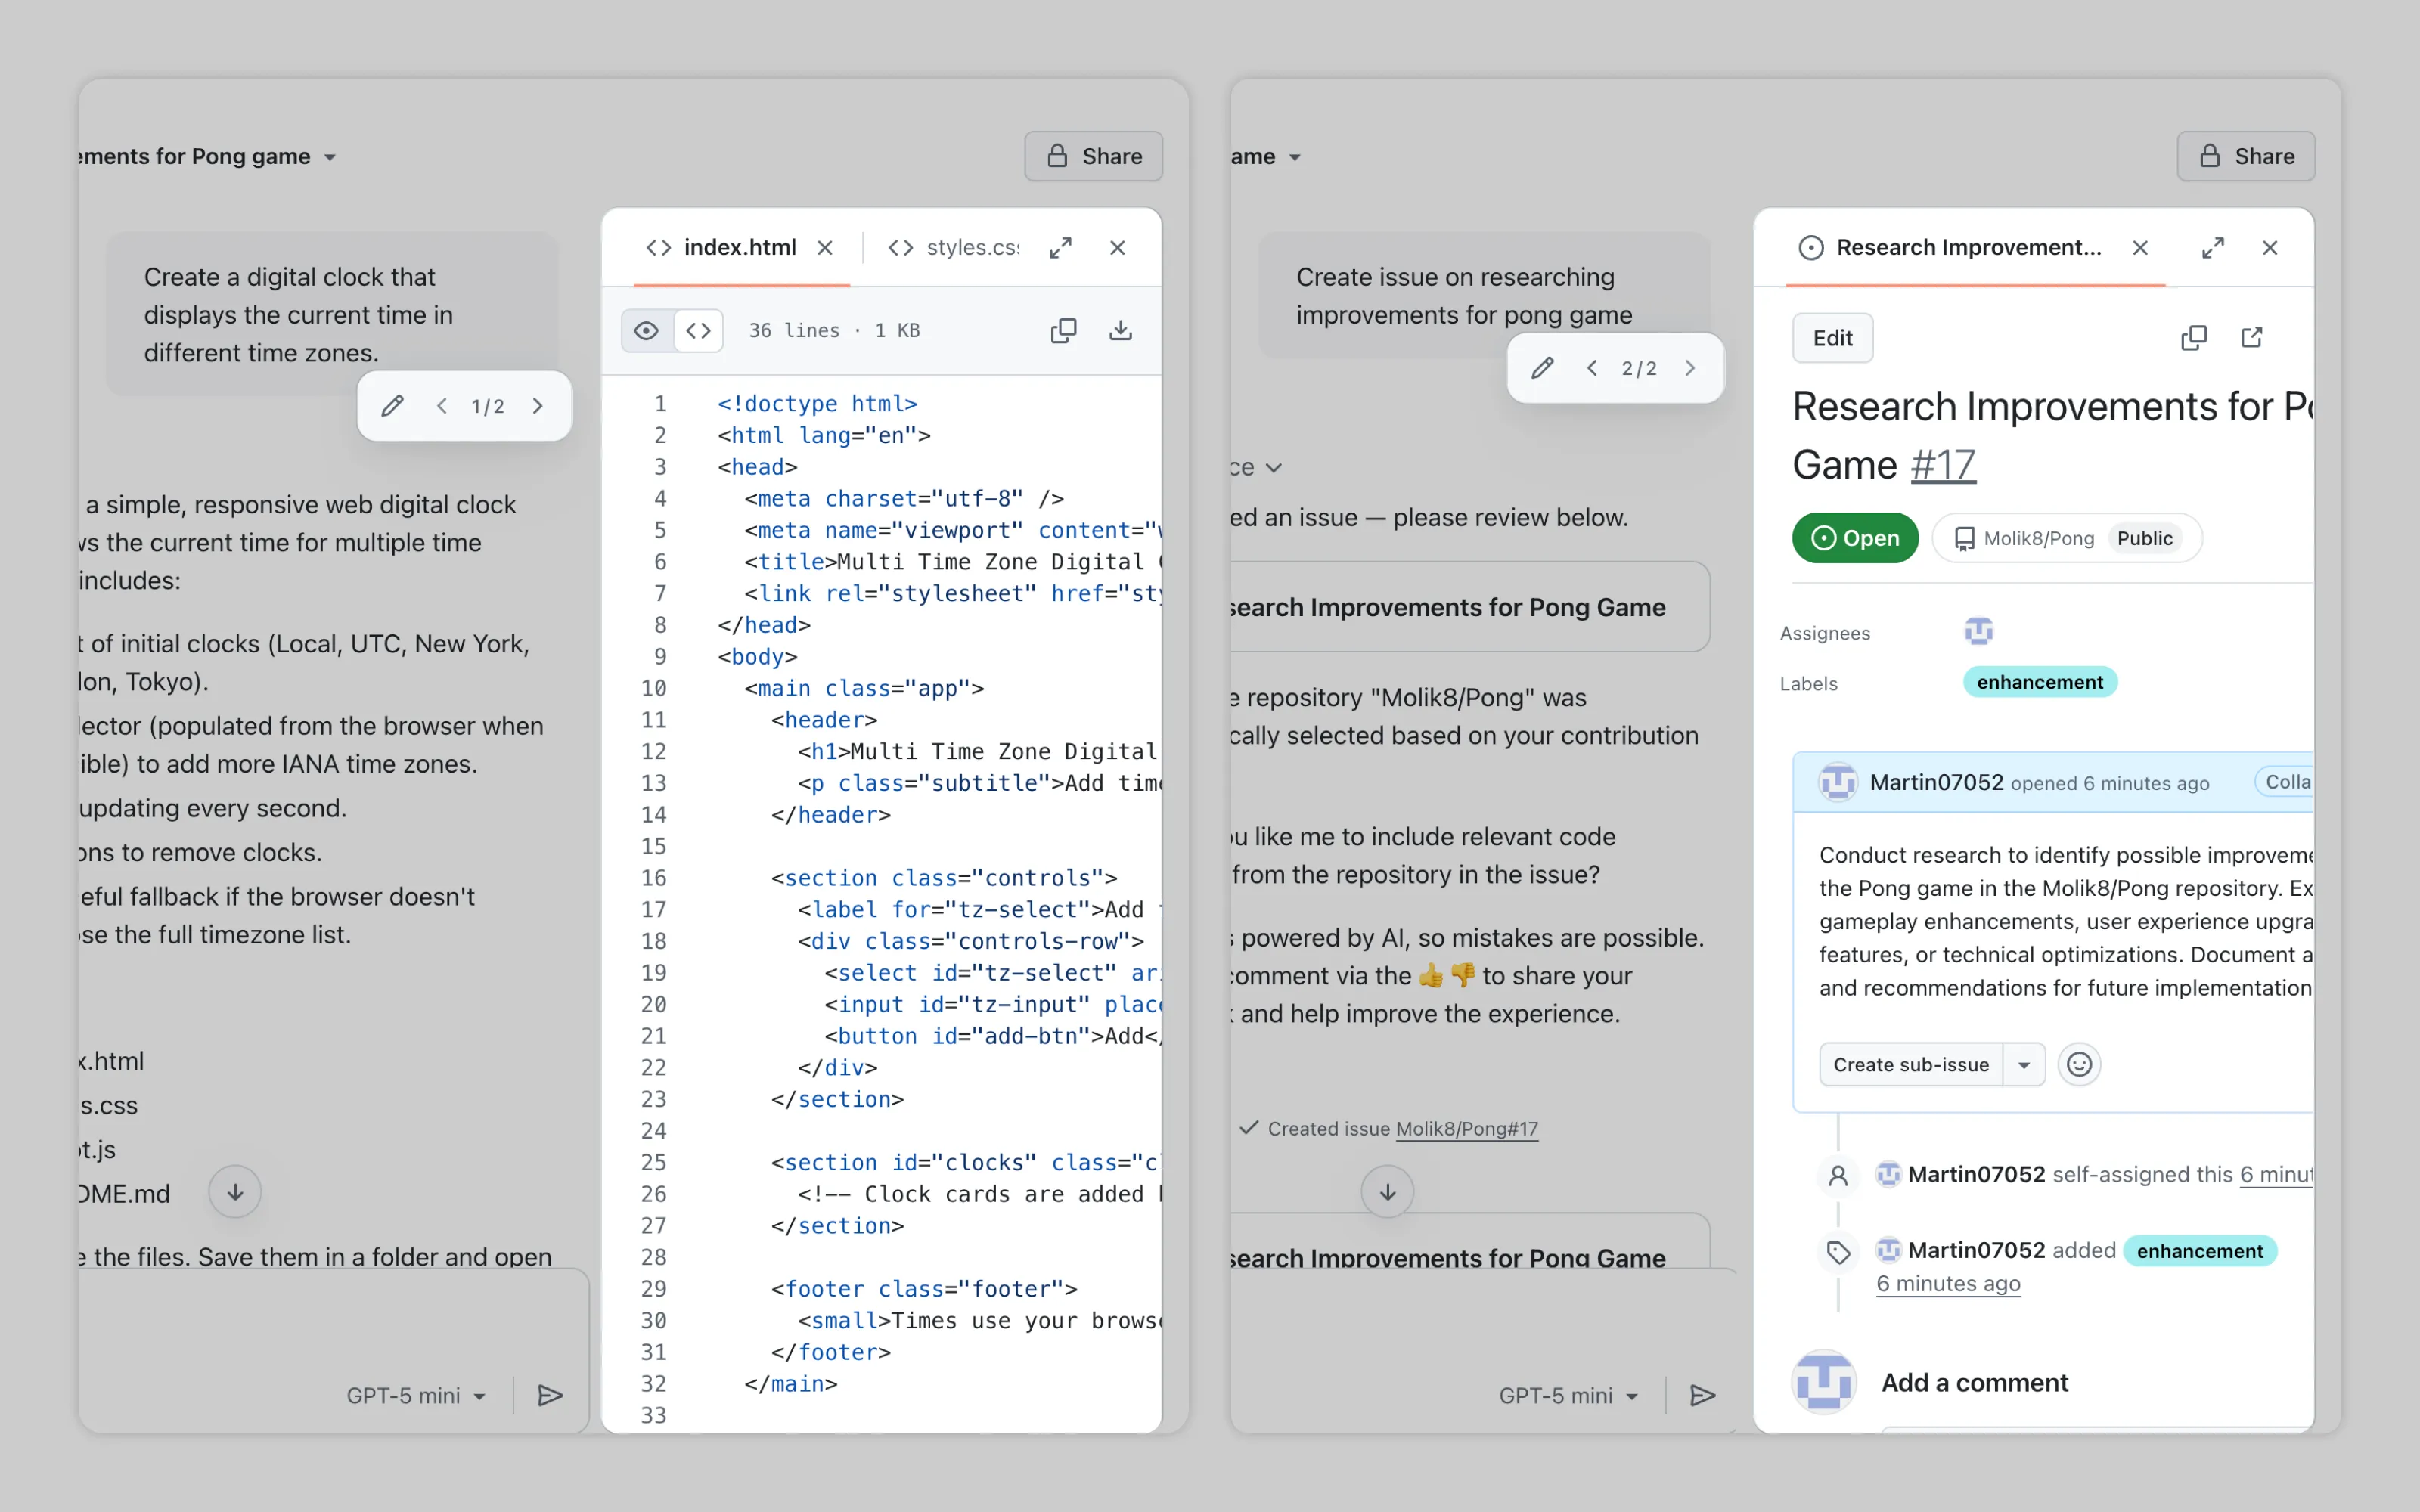
Task: Open the GPT-5 mini model dropdown on left
Action: [x=416, y=1395]
